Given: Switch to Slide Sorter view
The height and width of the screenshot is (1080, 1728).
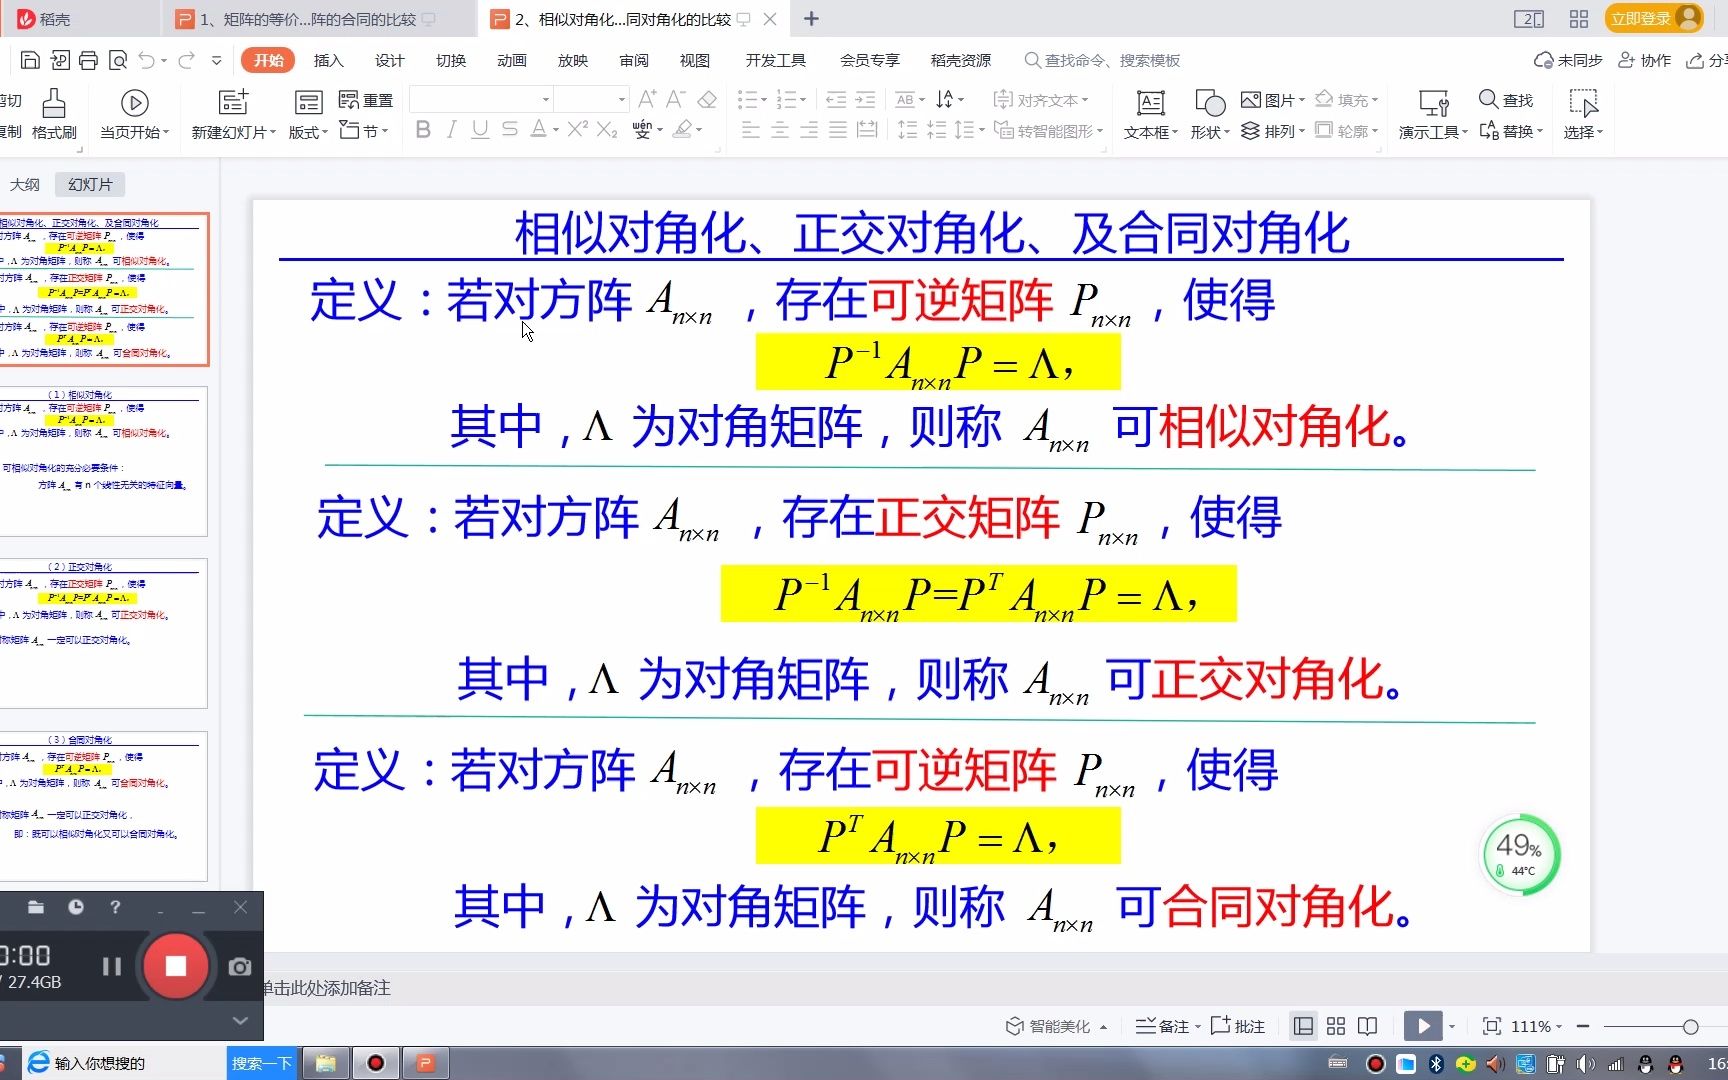Looking at the screenshot, I should (x=1336, y=1026).
